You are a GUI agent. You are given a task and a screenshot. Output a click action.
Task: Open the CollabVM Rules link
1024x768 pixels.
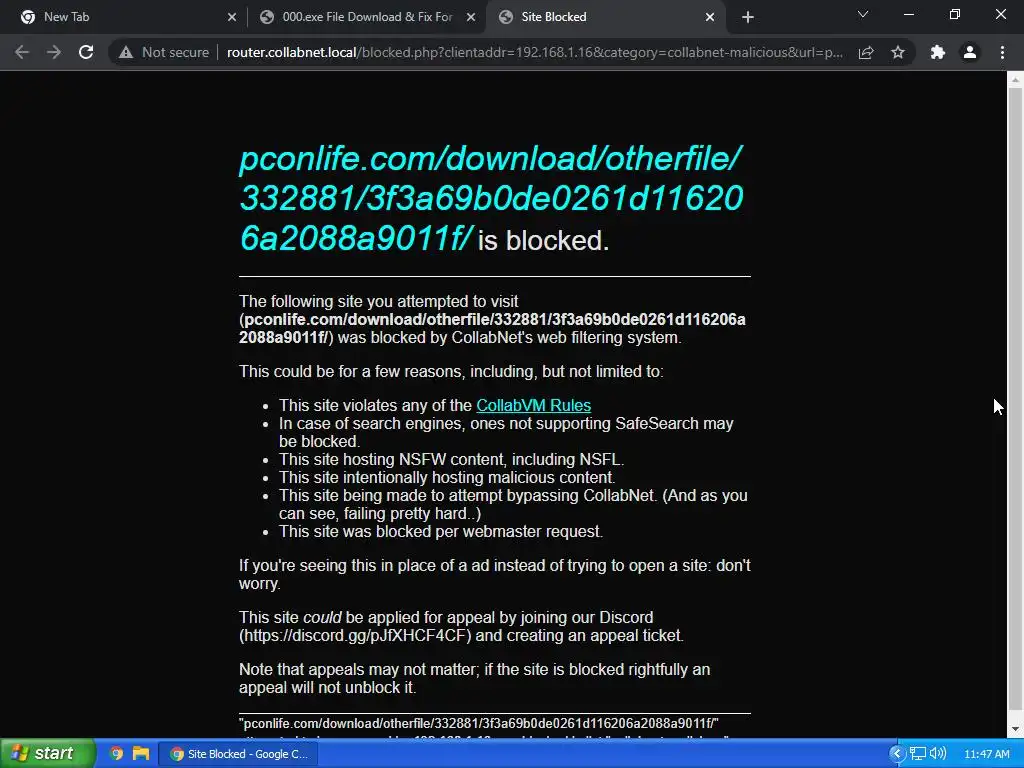pyautogui.click(x=534, y=406)
